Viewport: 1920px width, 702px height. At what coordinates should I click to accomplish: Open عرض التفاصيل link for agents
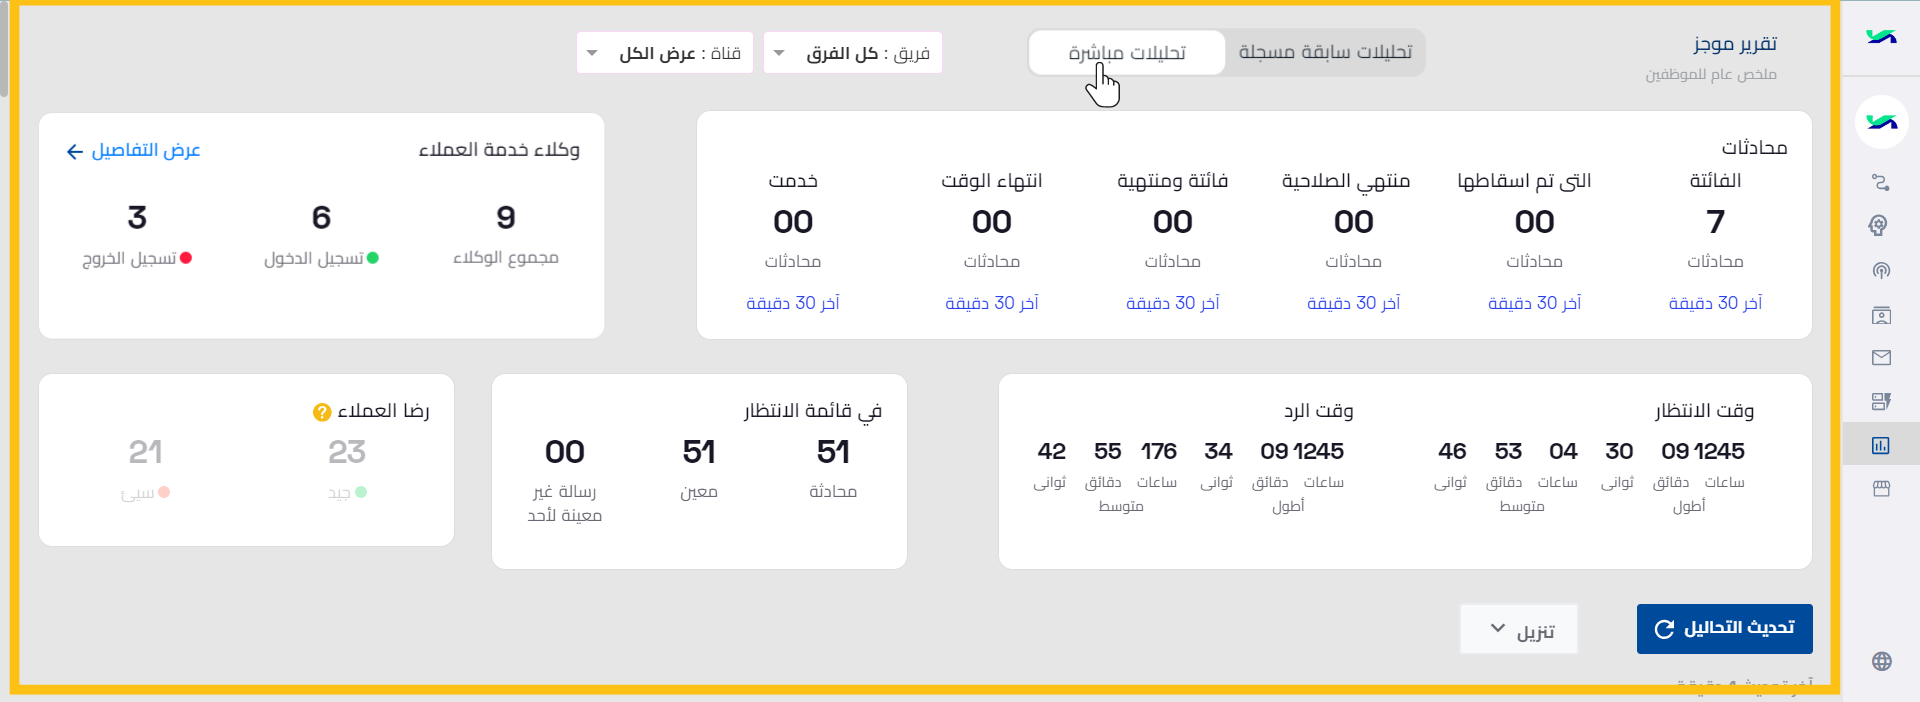point(146,150)
